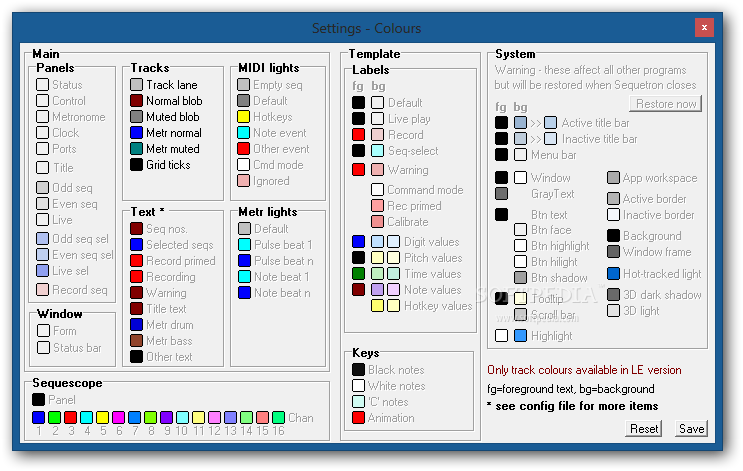Click the Status panel colour swatch
This screenshot has width=743, height=471.
tap(43, 85)
